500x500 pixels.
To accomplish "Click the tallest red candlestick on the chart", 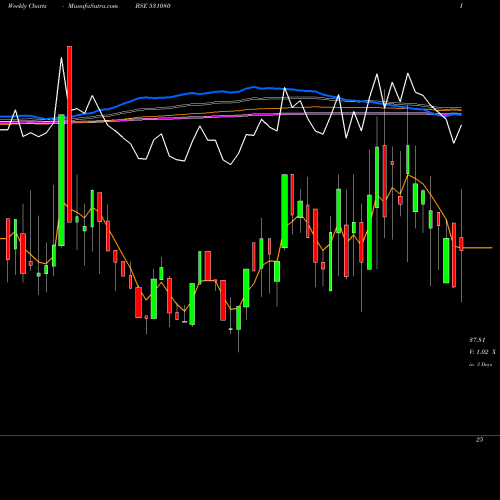I will tap(69, 134).
